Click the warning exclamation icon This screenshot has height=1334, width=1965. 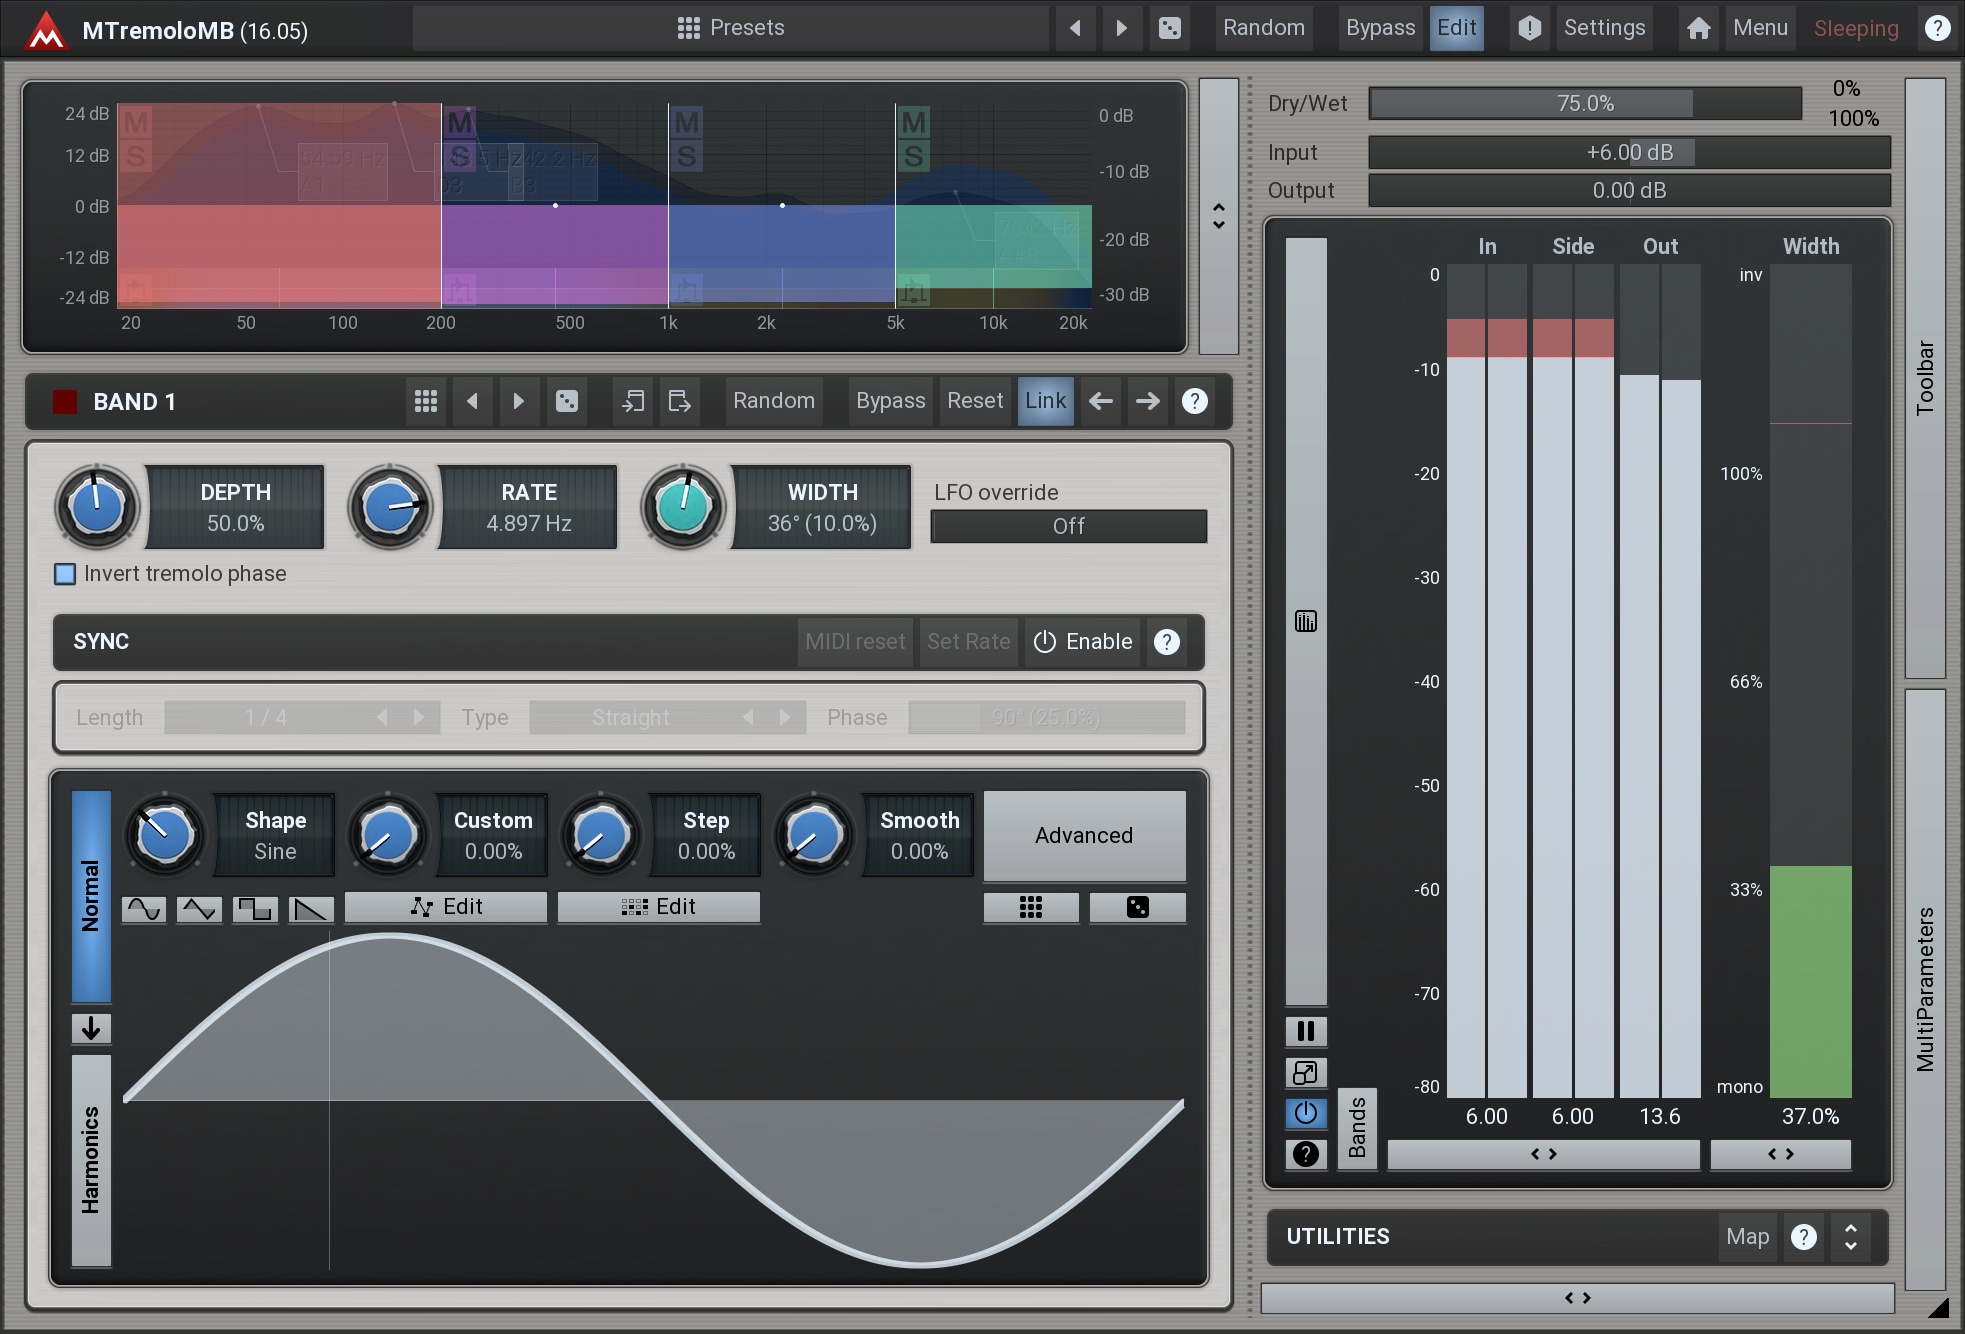click(x=1529, y=28)
